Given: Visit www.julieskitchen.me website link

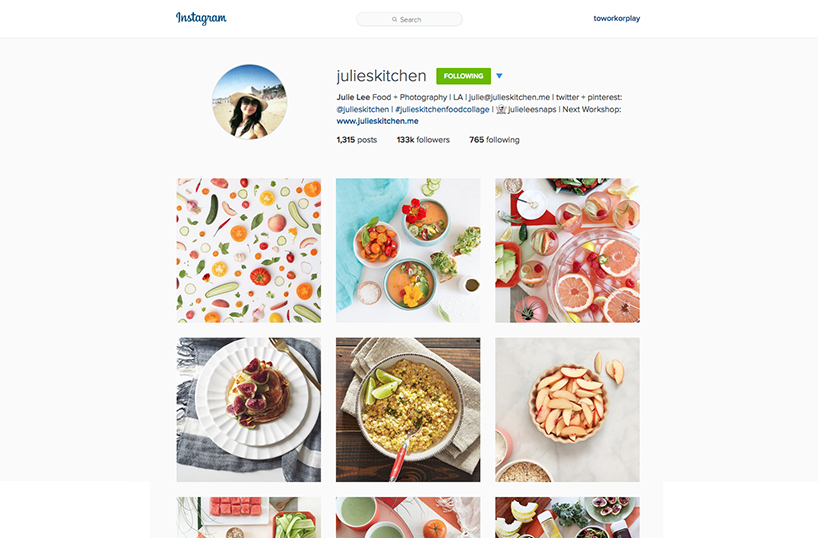Looking at the screenshot, I should click(377, 121).
